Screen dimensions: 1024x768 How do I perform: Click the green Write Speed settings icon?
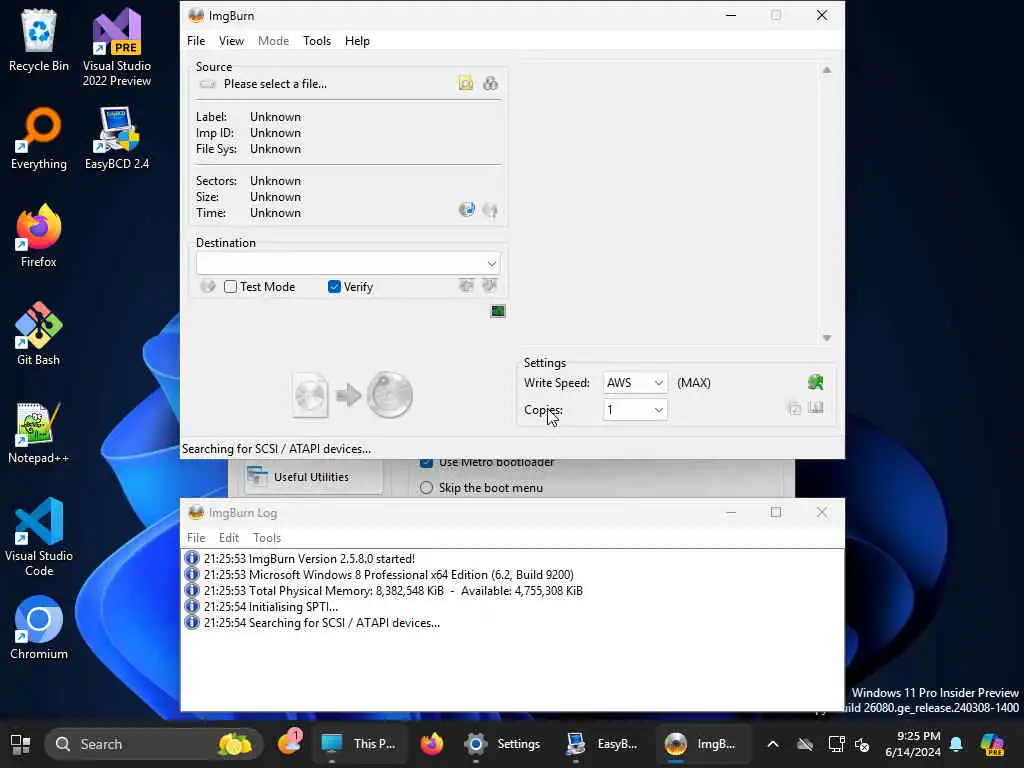click(x=815, y=382)
